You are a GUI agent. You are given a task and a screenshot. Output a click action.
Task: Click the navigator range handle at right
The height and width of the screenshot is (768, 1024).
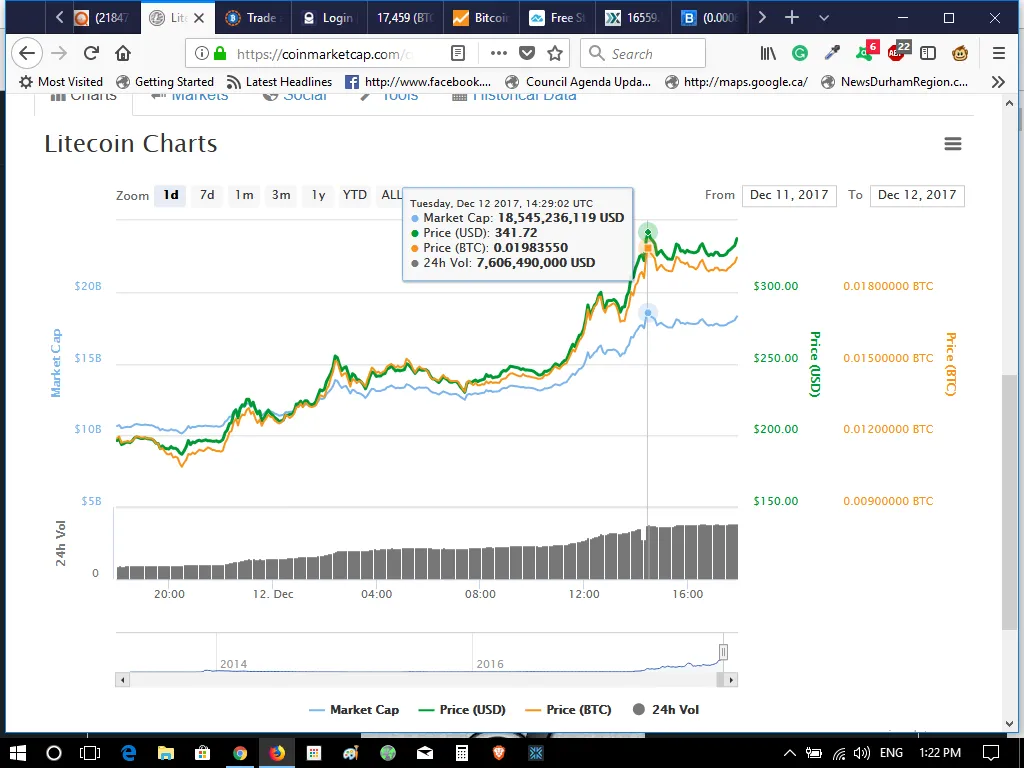coord(724,652)
